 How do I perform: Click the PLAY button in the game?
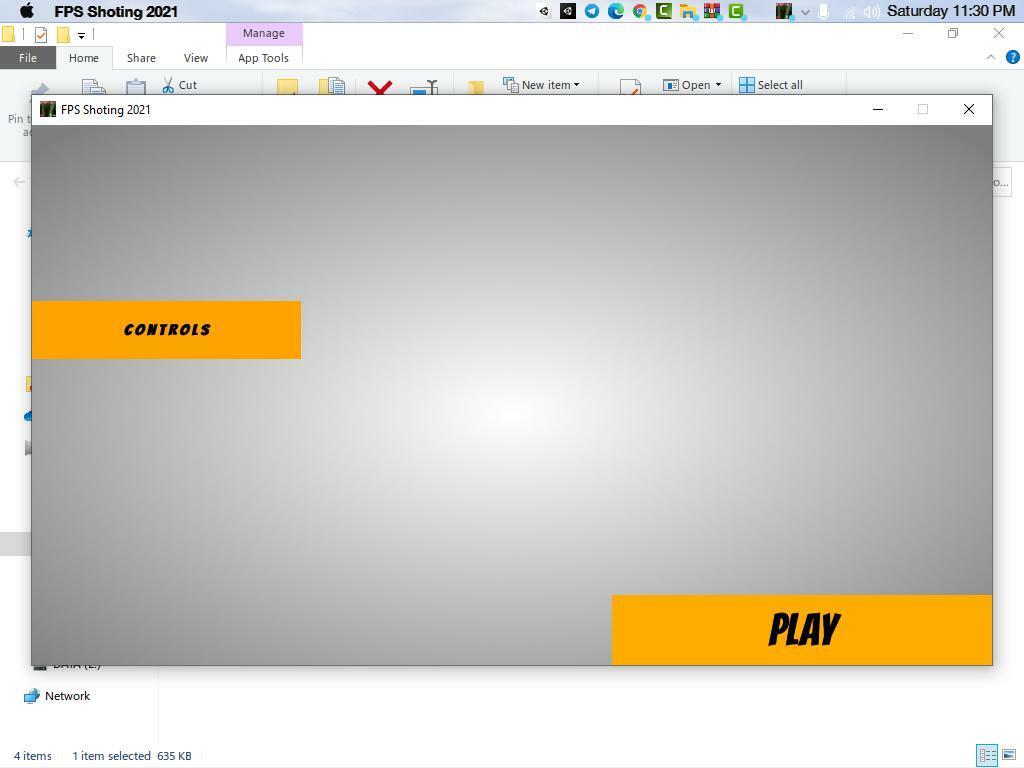coord(802,629)
